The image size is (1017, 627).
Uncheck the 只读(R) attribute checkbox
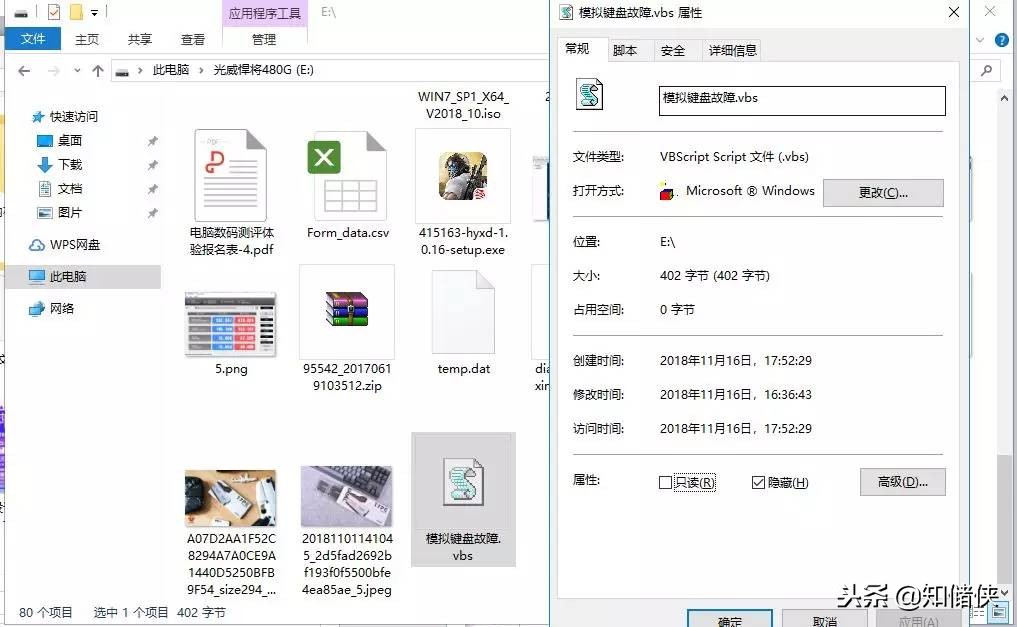coord(663,481)
